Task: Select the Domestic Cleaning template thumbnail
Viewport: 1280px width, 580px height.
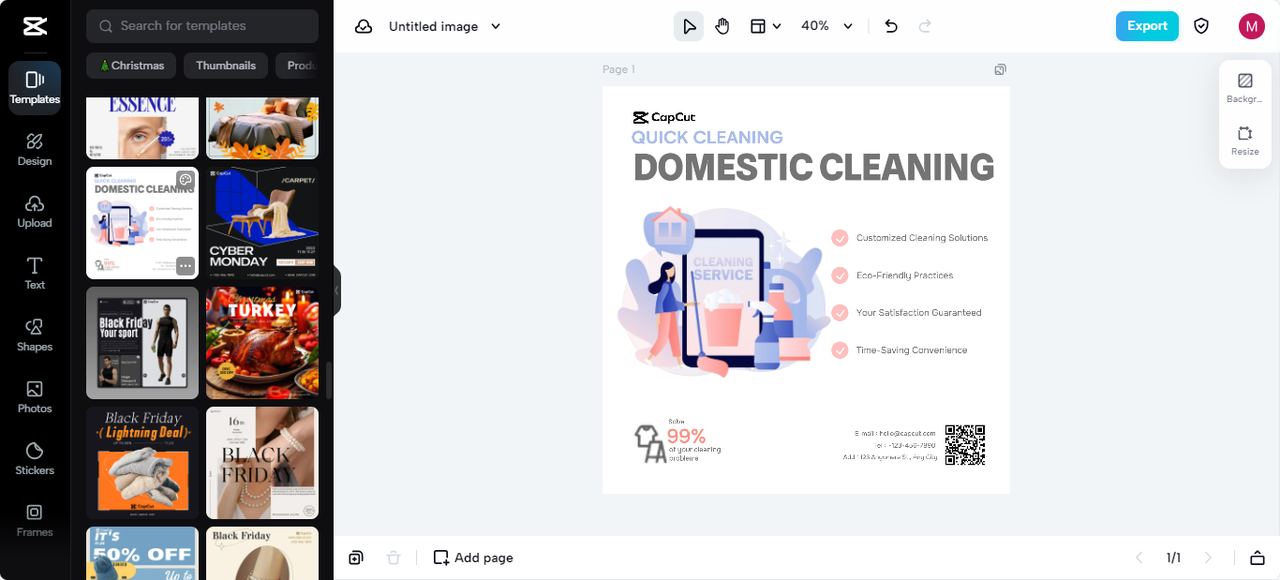Action: [x=142, y=223]
